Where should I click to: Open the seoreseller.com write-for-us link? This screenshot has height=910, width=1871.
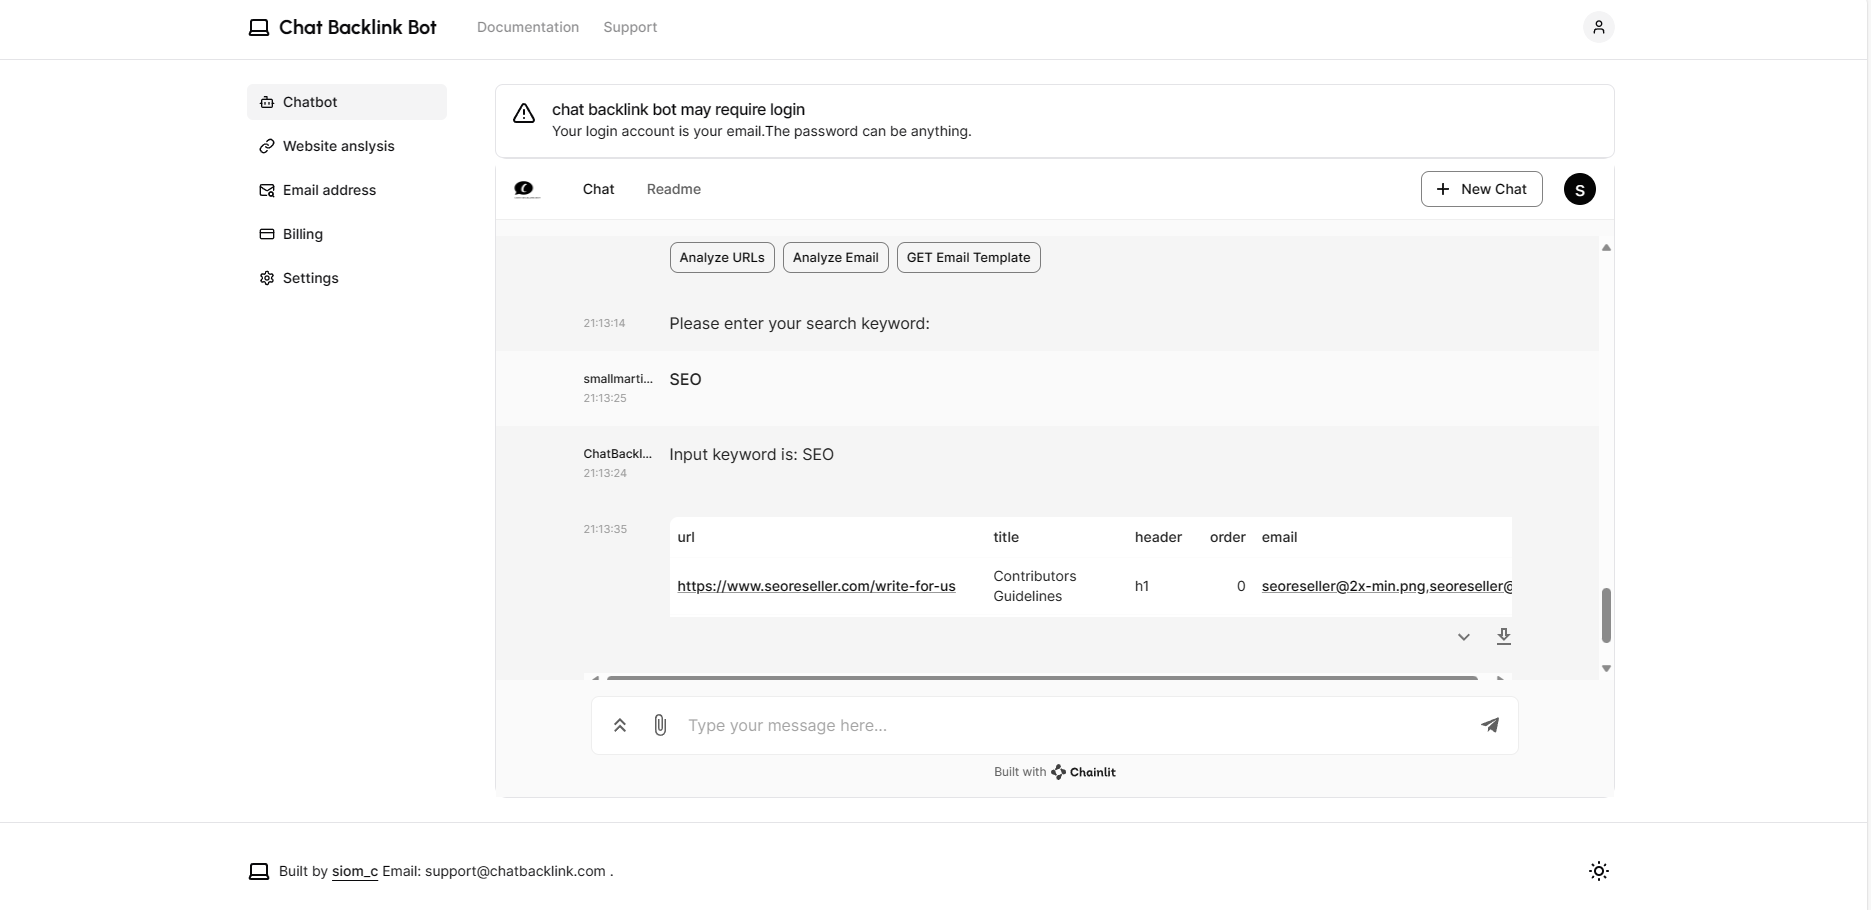click(816, 586)
